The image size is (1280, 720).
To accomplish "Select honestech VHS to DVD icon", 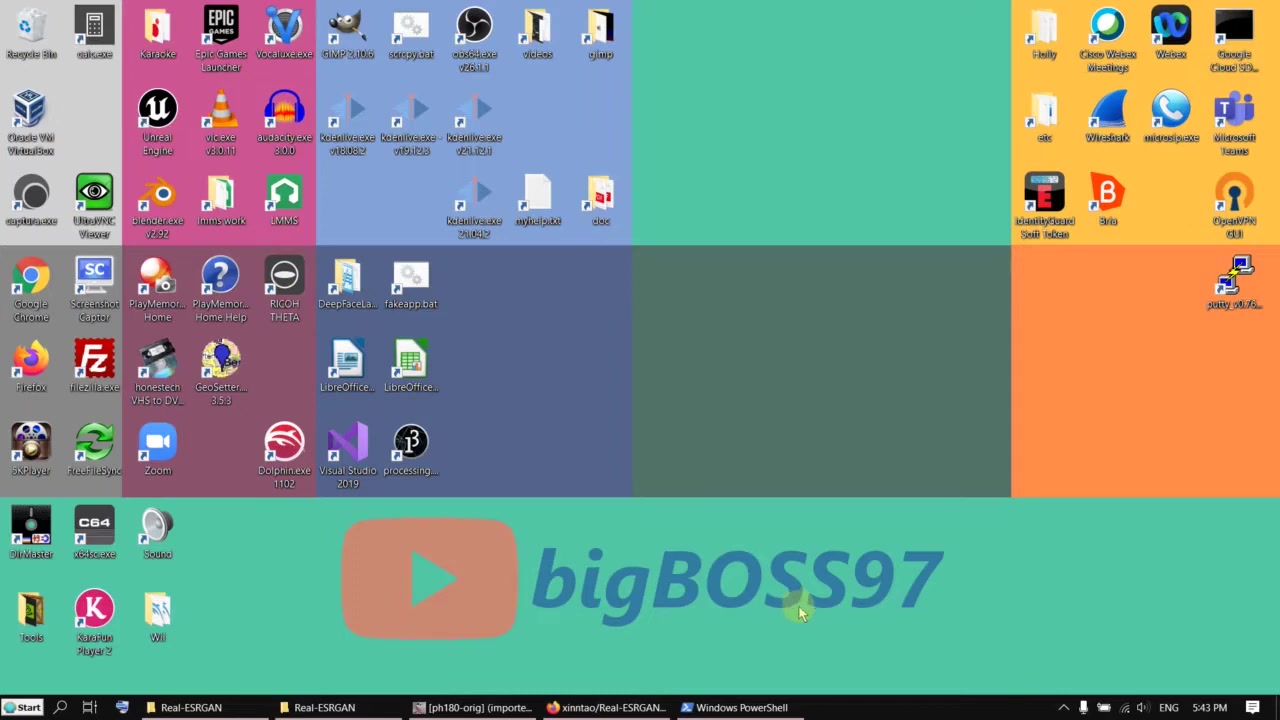I will 157,373.
